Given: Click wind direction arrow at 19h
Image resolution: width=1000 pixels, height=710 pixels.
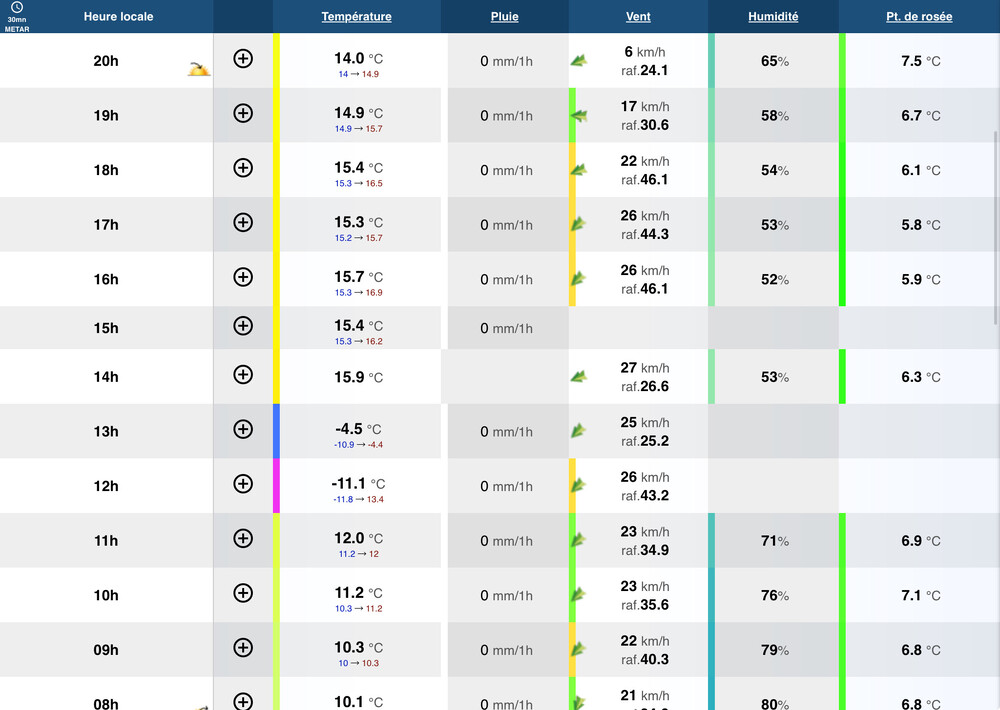Looking at the screenshot, I should tap(578, 116).
